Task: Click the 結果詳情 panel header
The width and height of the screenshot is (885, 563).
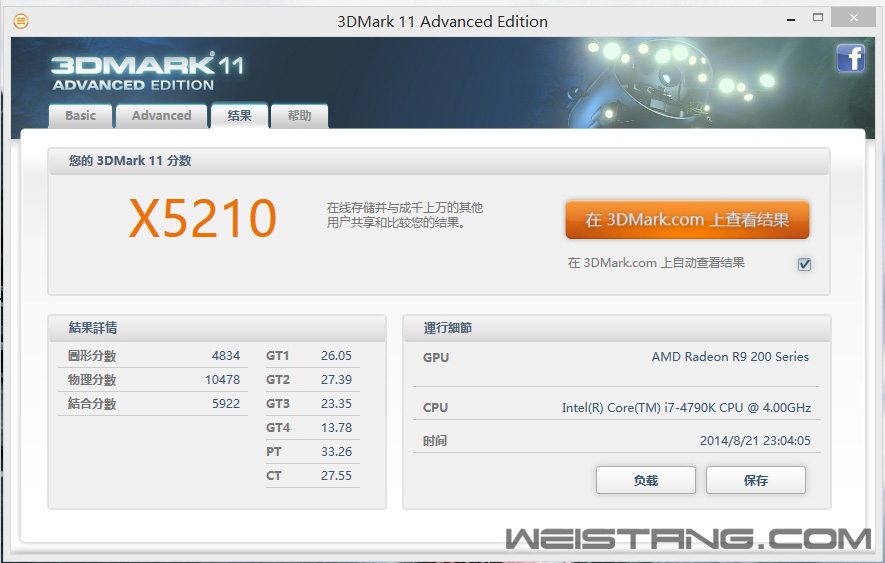Action: pyautogui.click(x=217, y=328)
